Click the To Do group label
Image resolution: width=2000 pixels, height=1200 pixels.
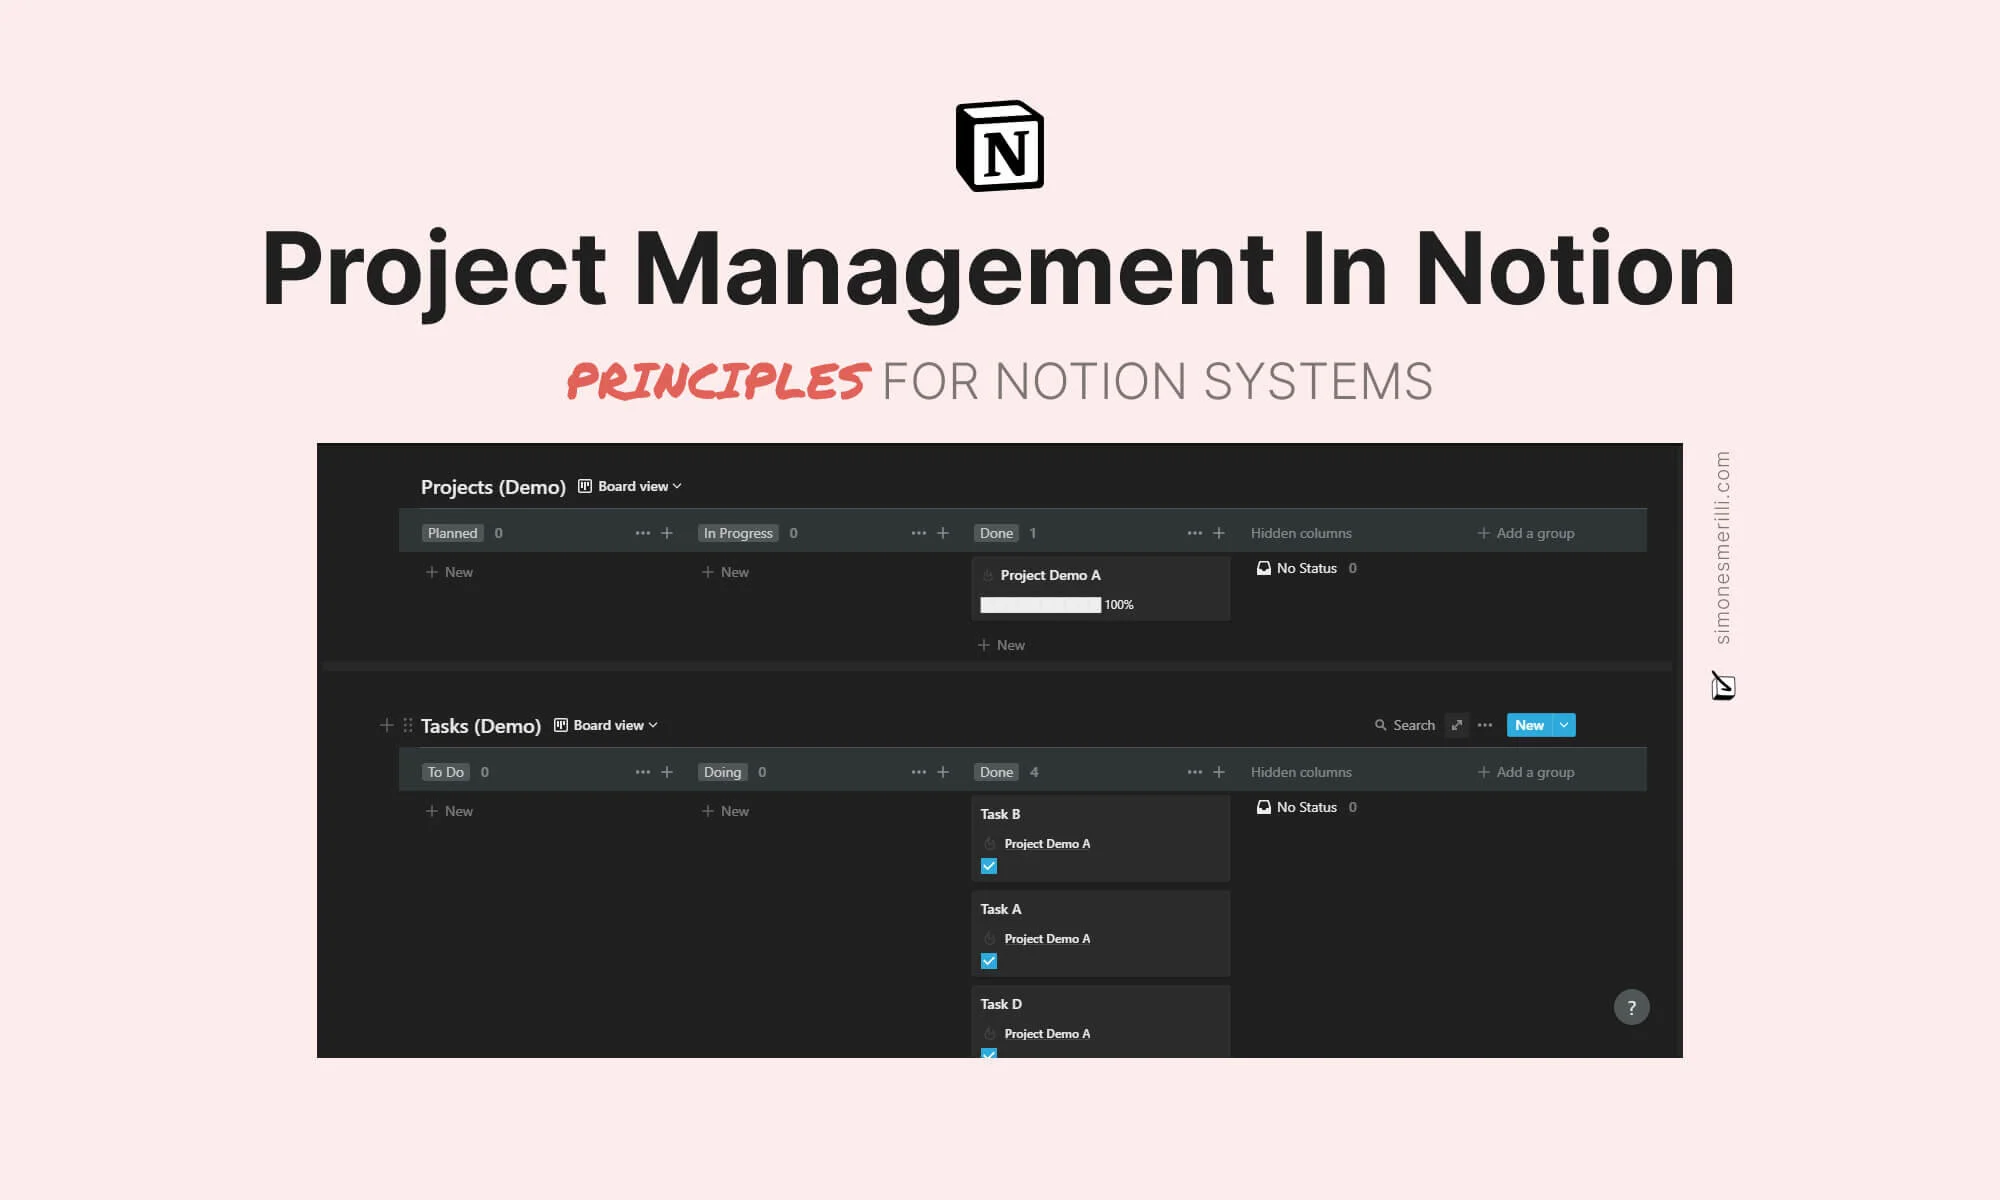(x=445, y=772)
